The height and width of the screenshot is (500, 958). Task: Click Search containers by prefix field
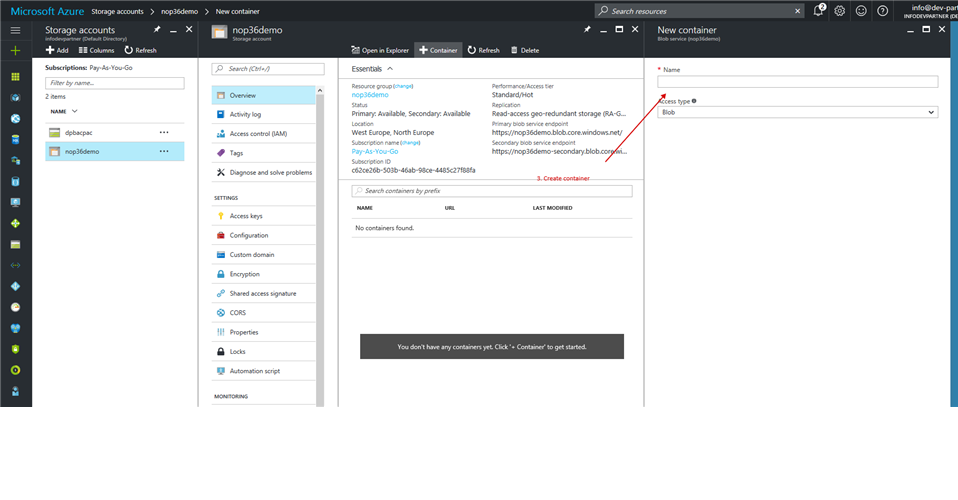click(x=492, y=191)
